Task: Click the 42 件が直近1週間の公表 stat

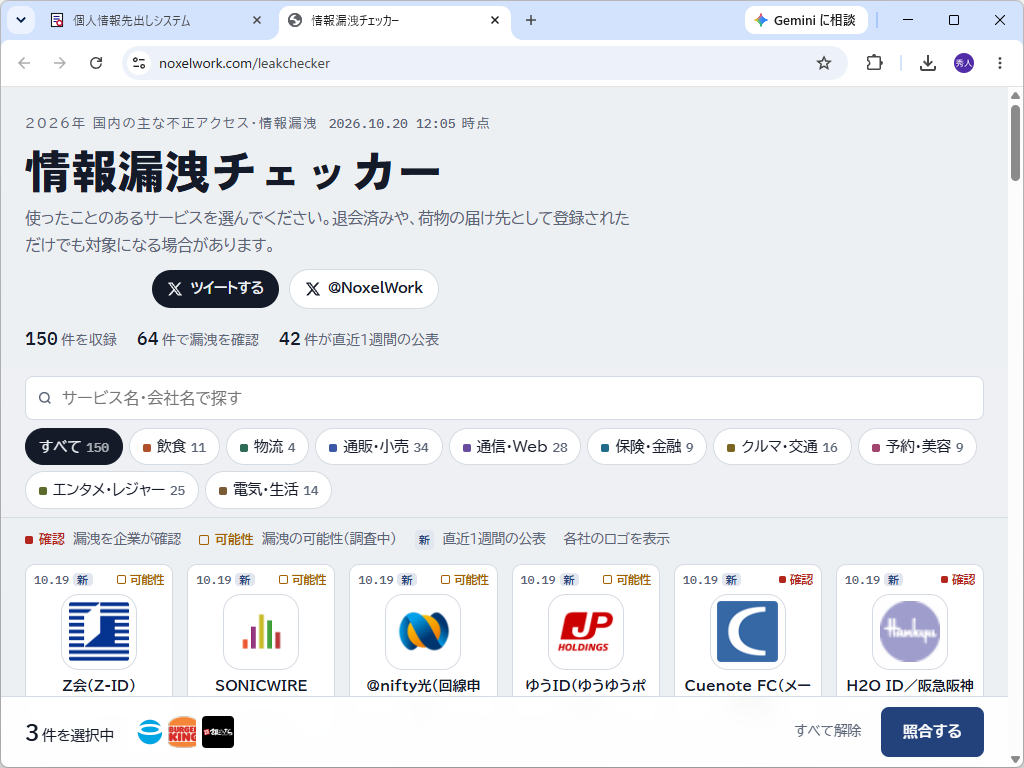Action: (x=359, y=339)
